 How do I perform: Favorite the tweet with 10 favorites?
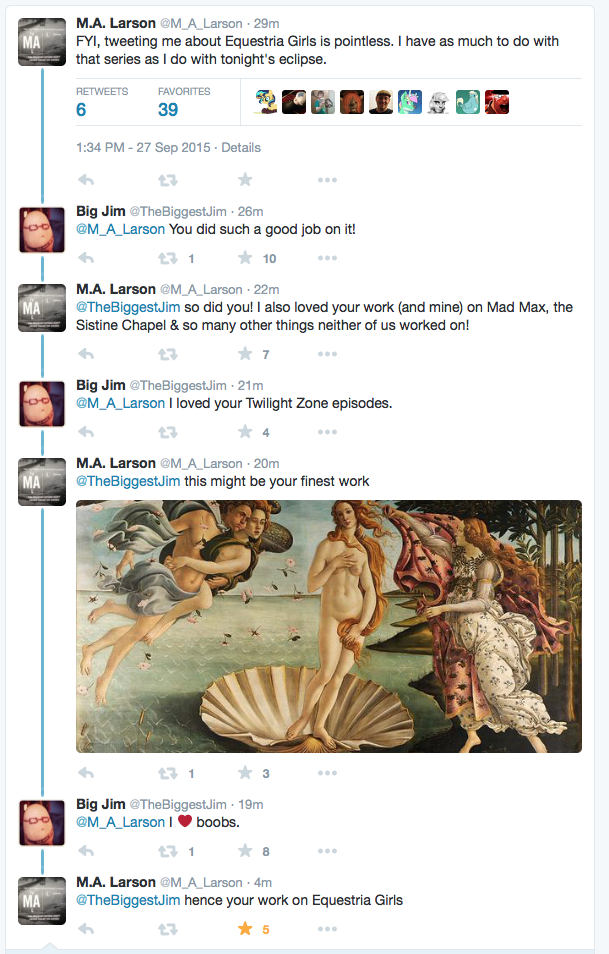point(245,258)
